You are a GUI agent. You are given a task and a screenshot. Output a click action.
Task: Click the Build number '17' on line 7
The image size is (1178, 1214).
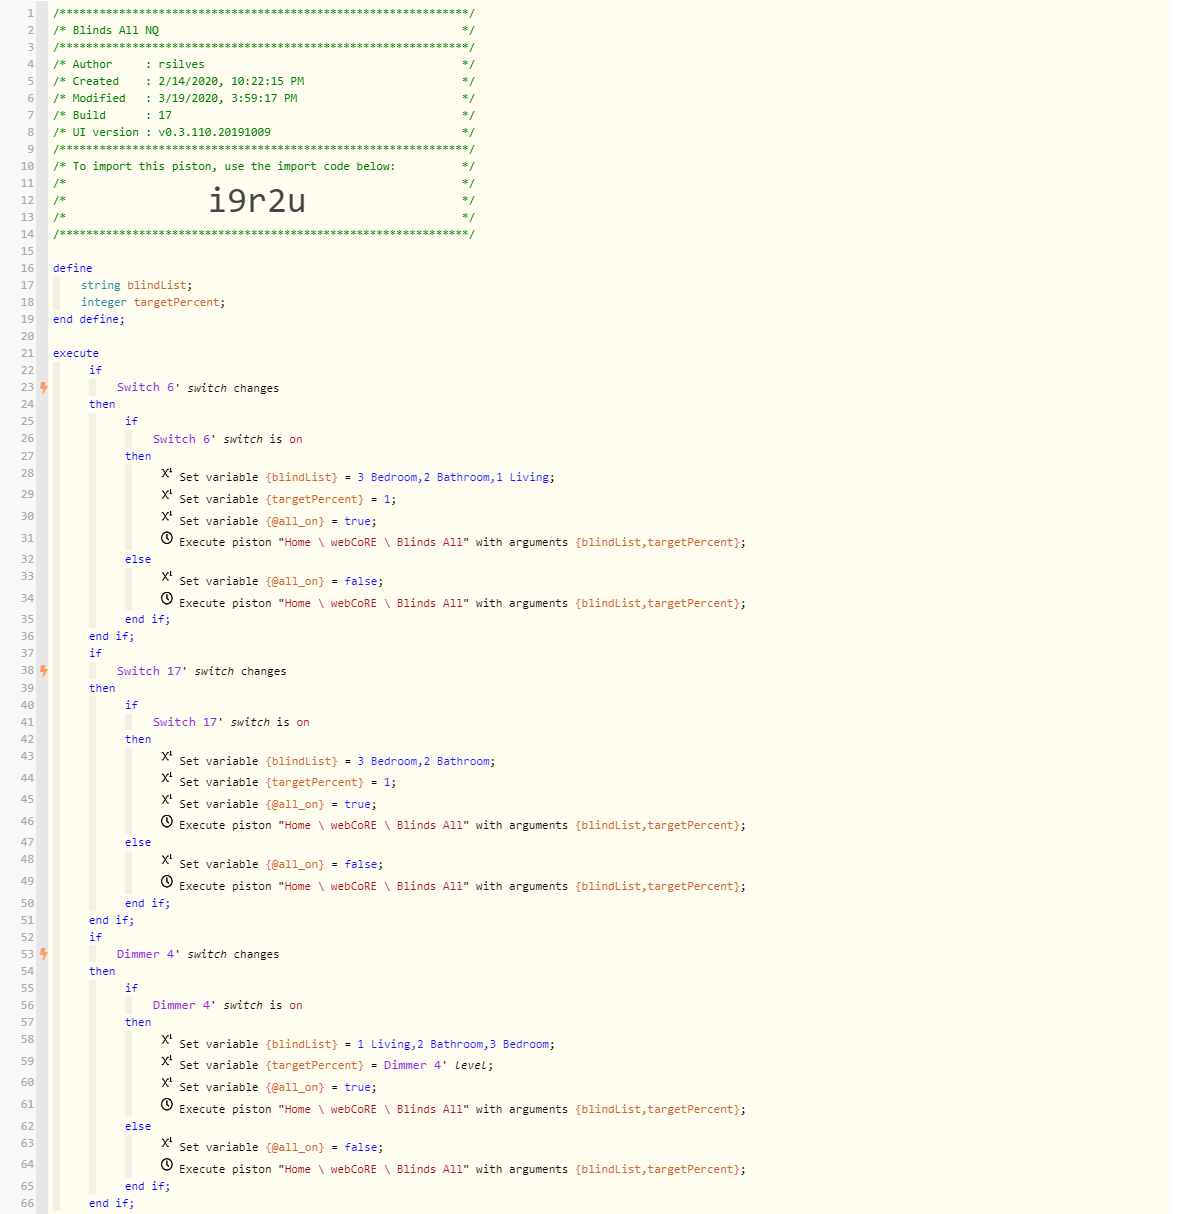click(x=165, y=115)
